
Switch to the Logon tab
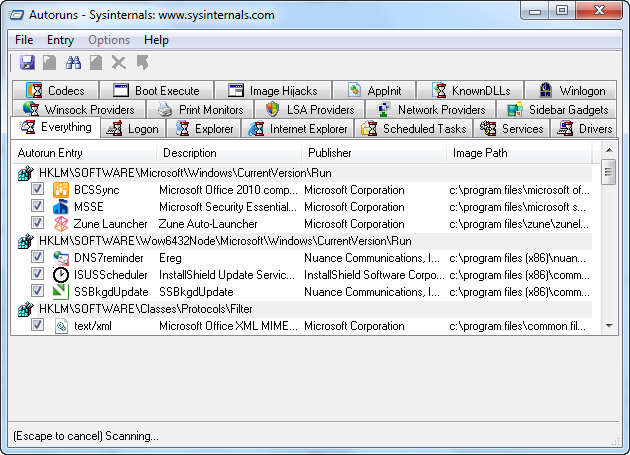(x=133, y=129)
